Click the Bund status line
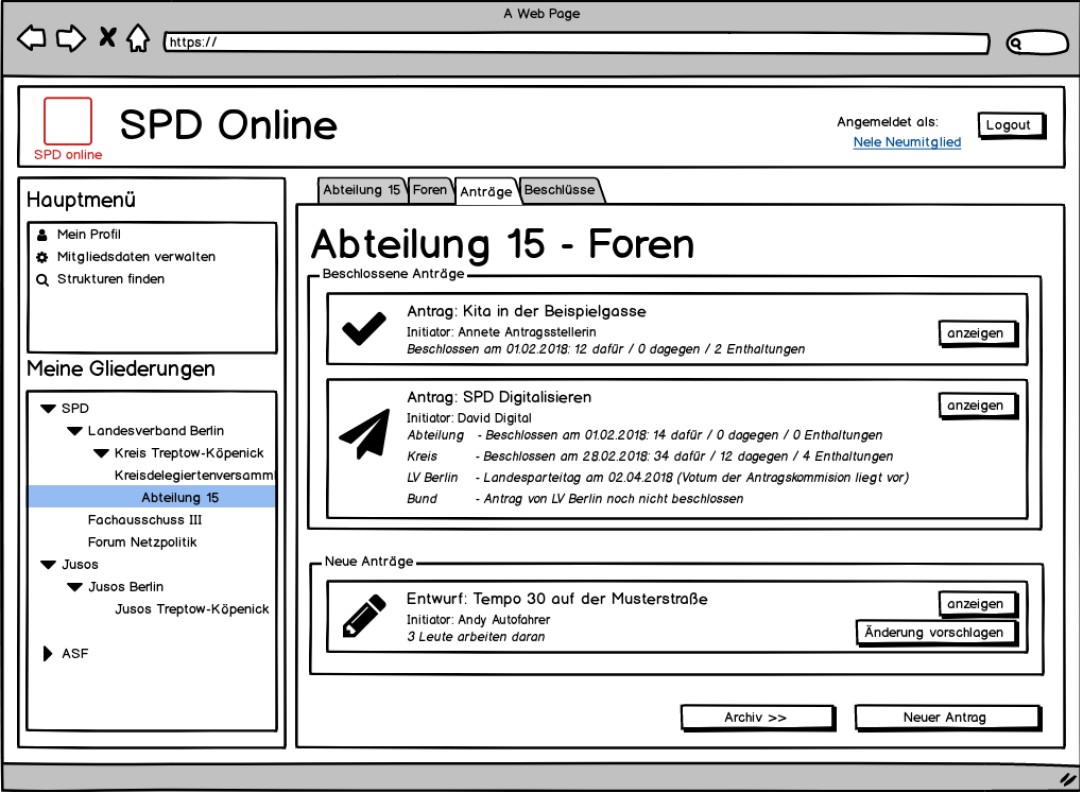Image resolution: width=1080 pixels, height=792 pixels. [x=574, y=499]
